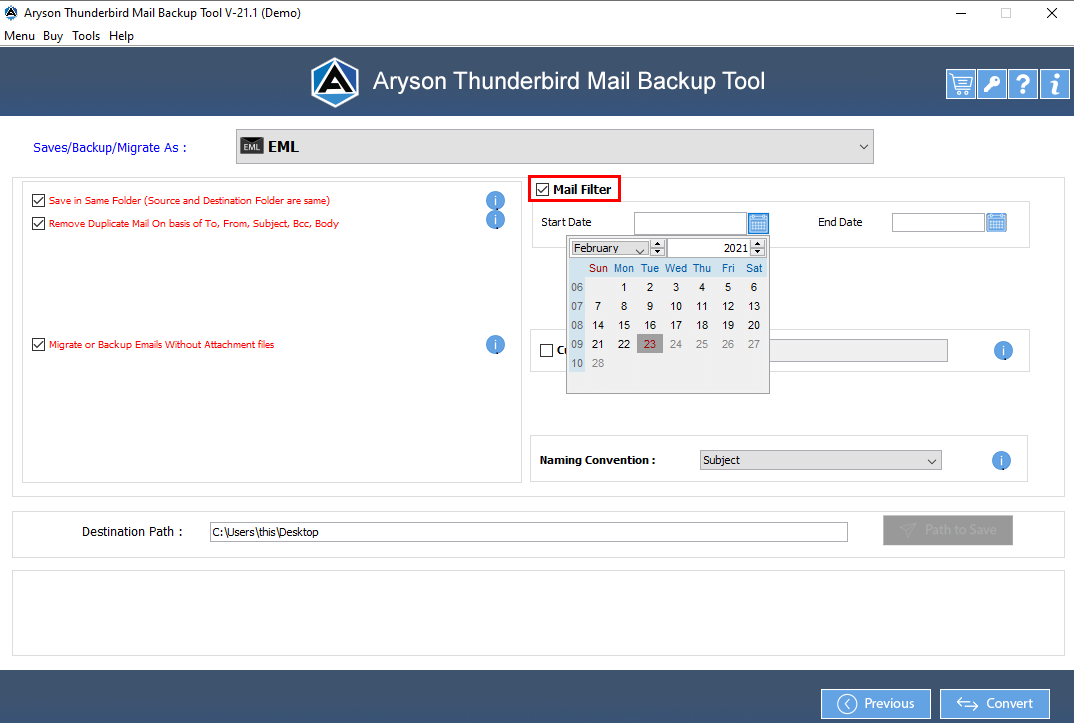Screen dimensions: 1074x723
Task: Click the app icon in title bar
Action: pyautogui.click(x=11, y=12)
